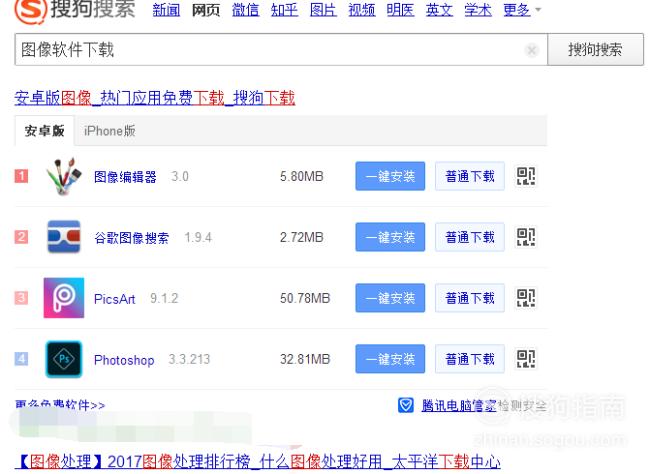The image size is (650, 474).
Task: Click the 2.72MB file size text
Action: [x=301, y=237]
